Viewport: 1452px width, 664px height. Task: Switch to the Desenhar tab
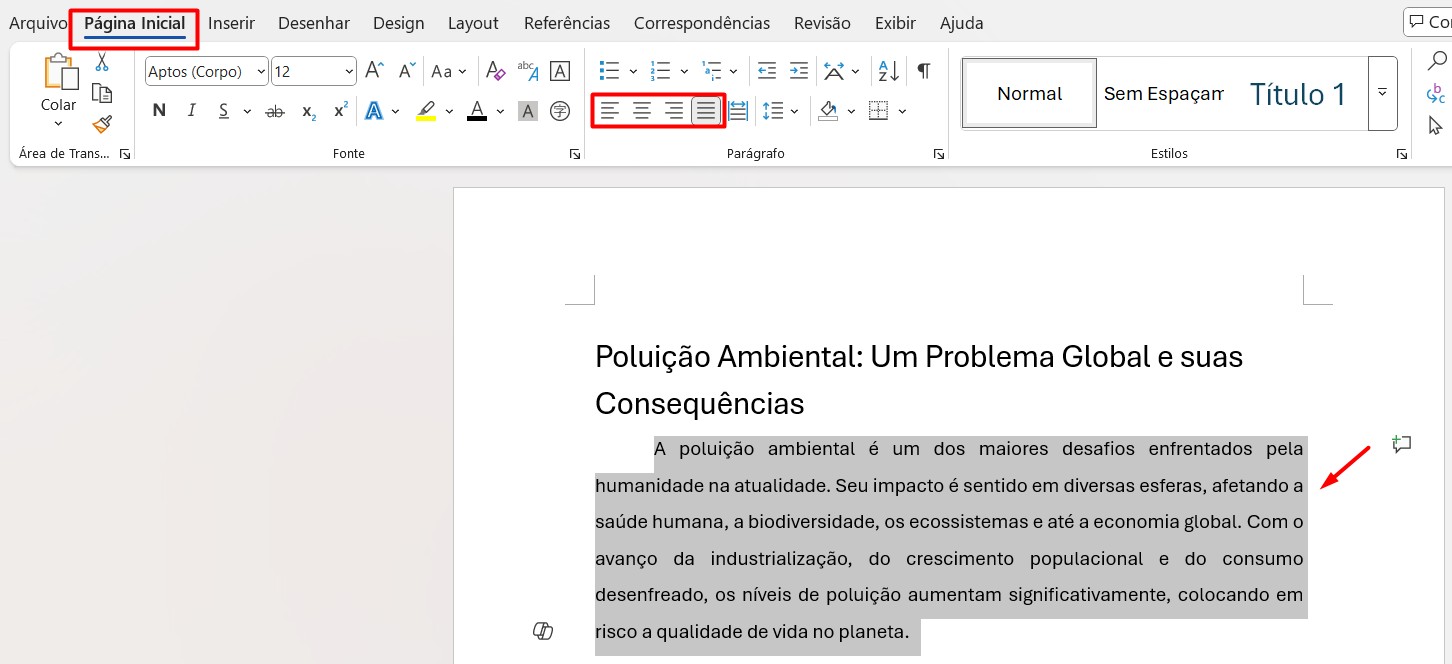(314, 23)
